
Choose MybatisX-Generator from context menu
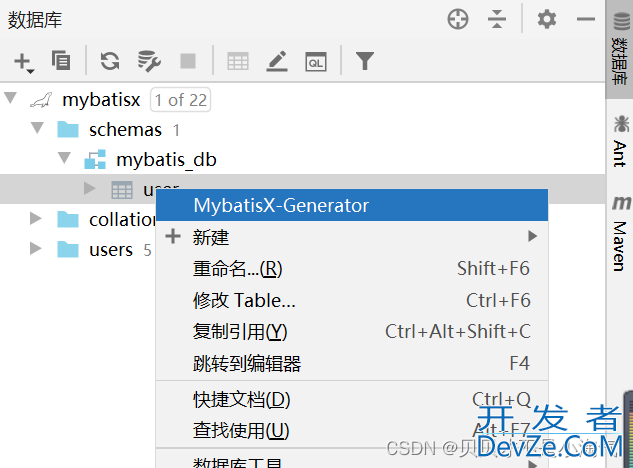(x=352, y=205)
